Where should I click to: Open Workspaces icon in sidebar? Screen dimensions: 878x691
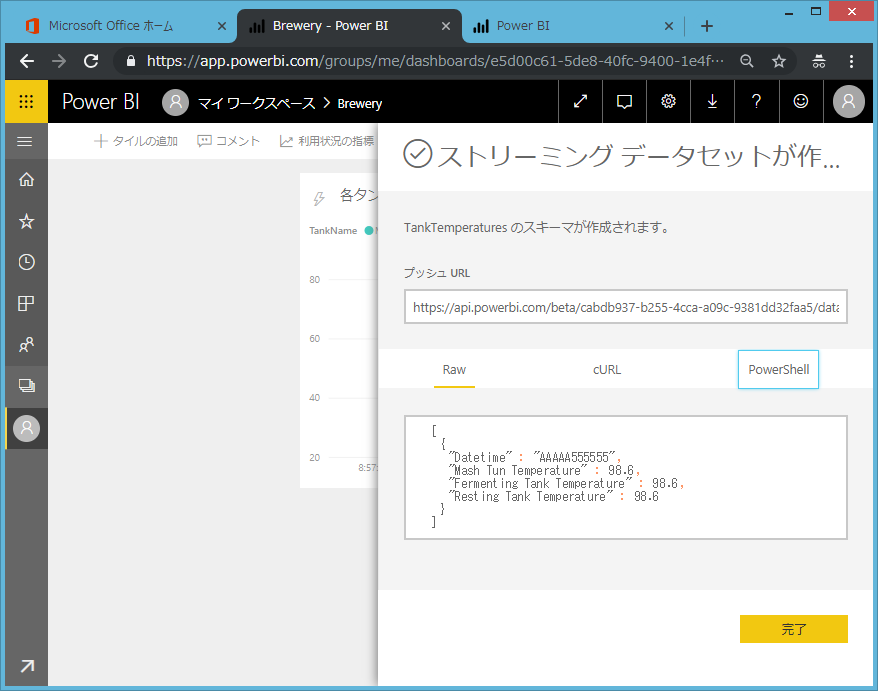pos(26,386)
